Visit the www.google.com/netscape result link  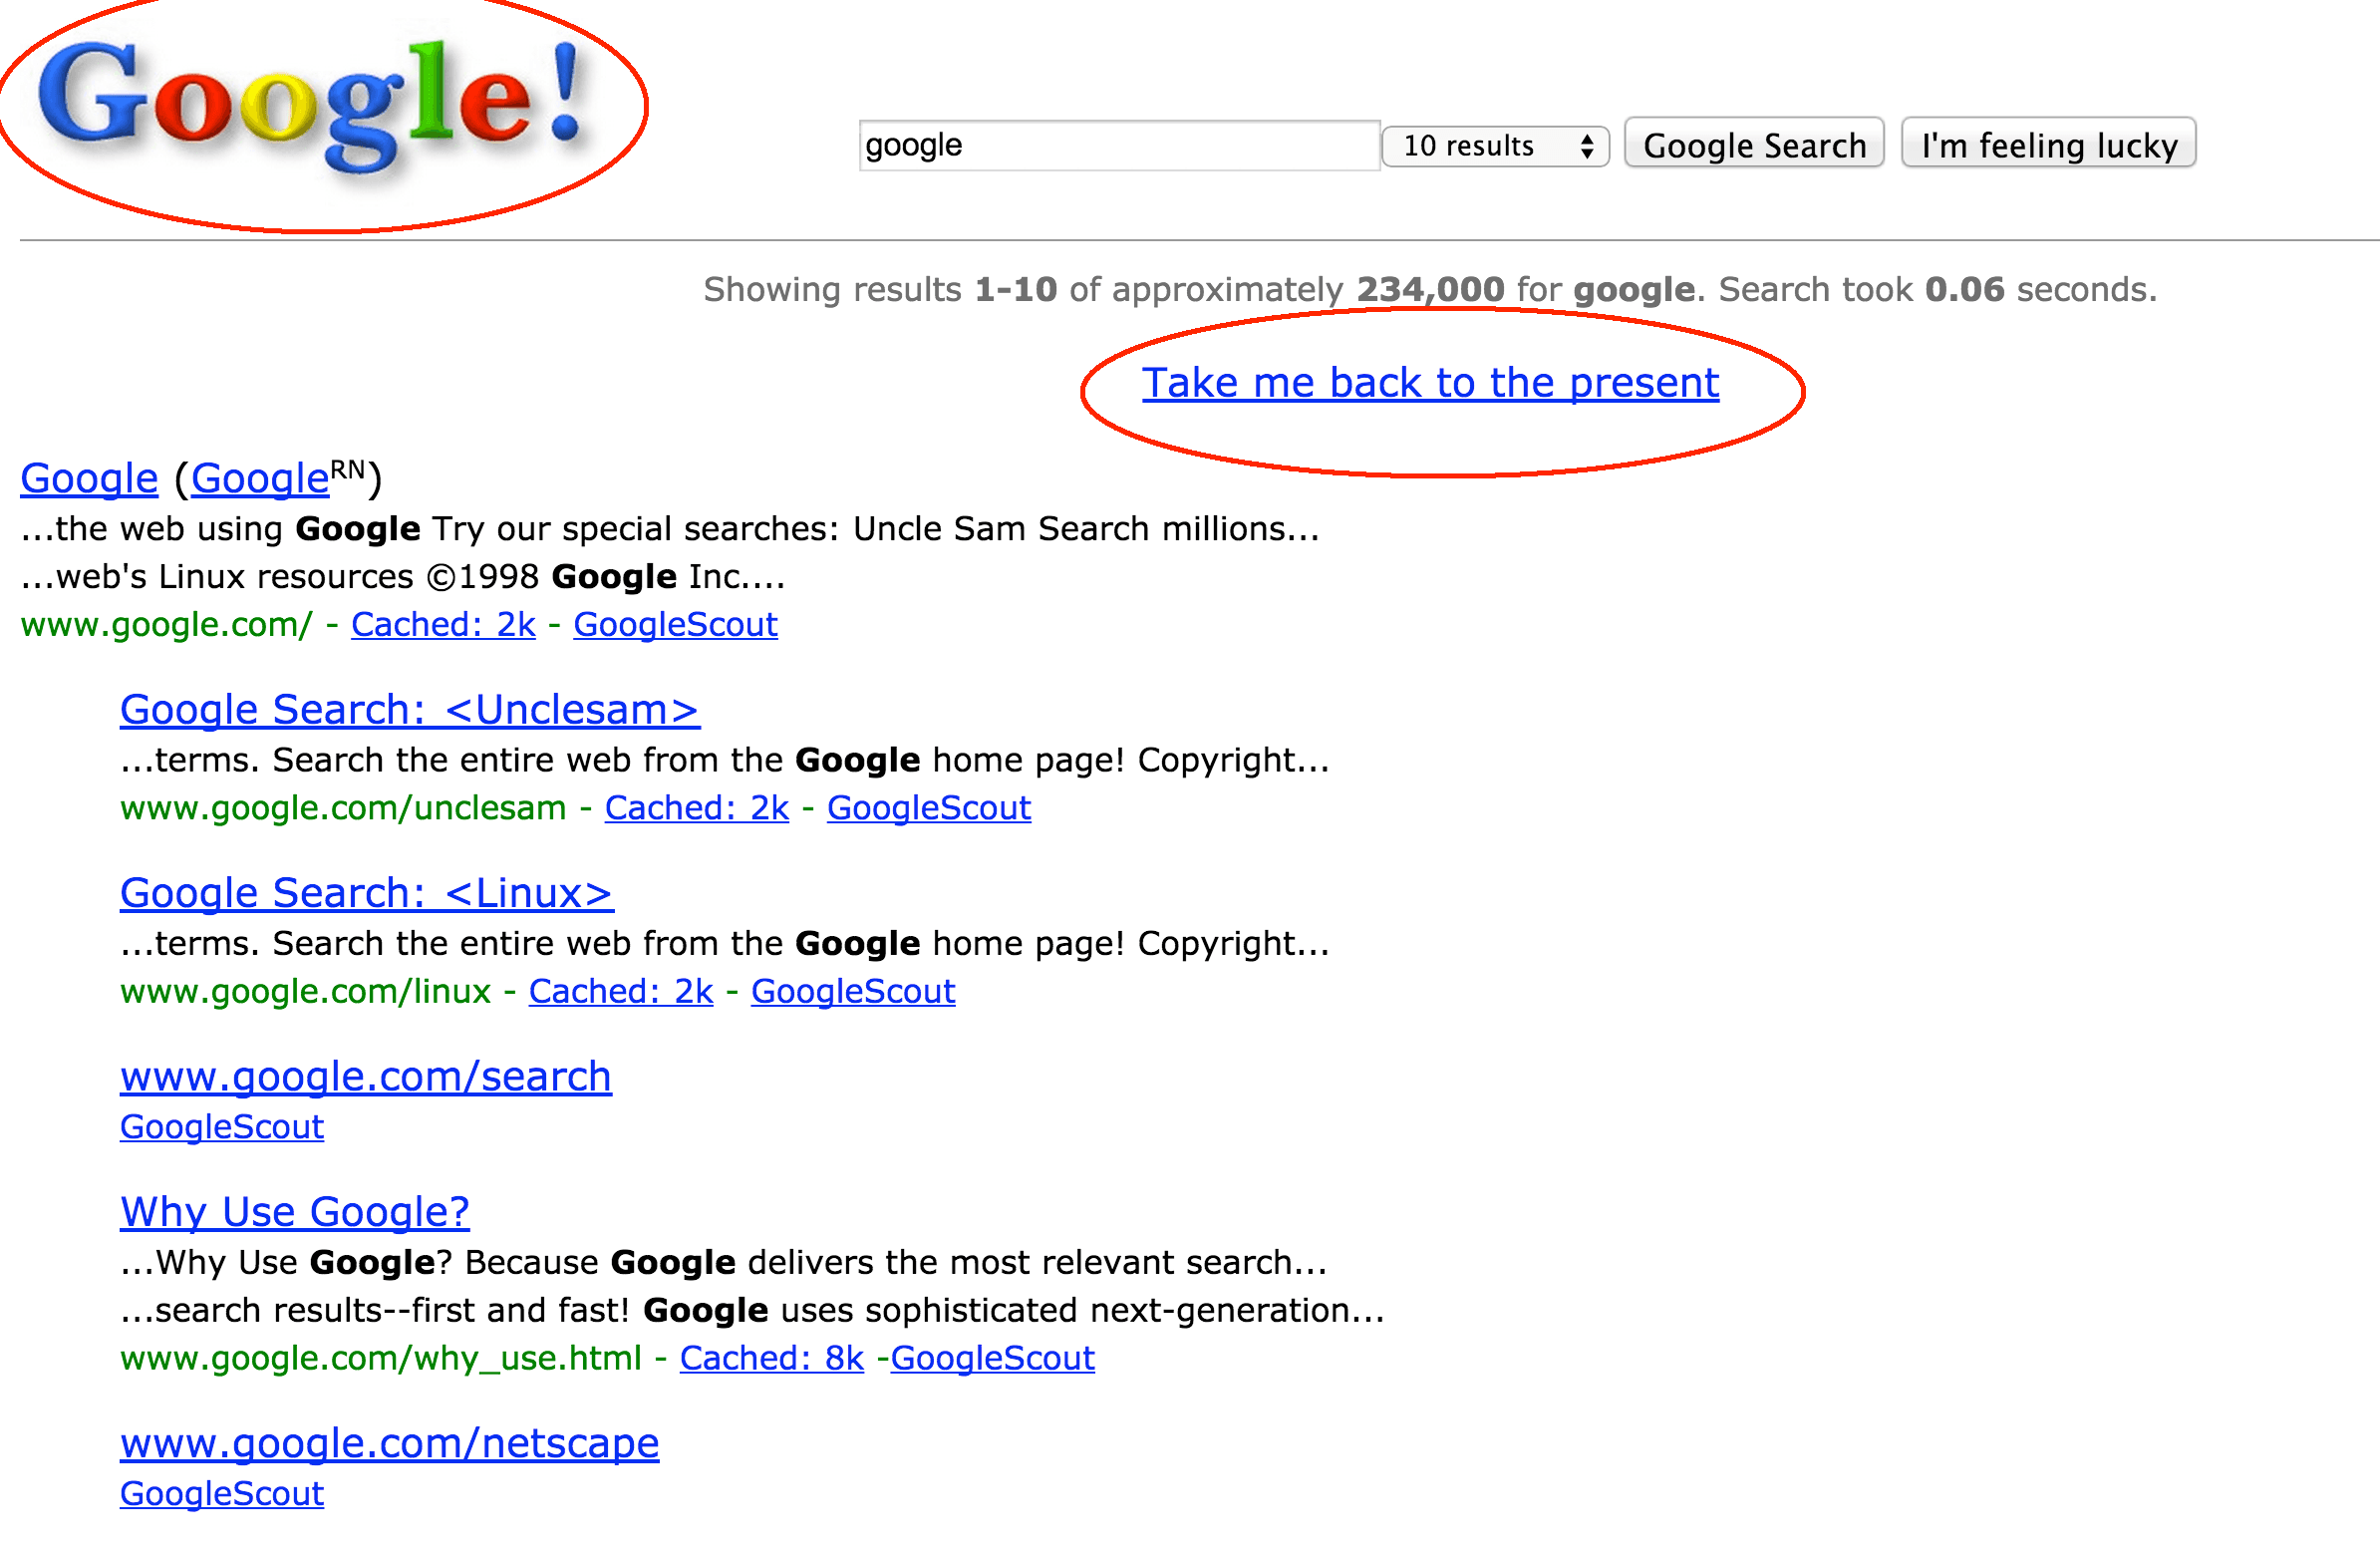tap(388, 1442)
